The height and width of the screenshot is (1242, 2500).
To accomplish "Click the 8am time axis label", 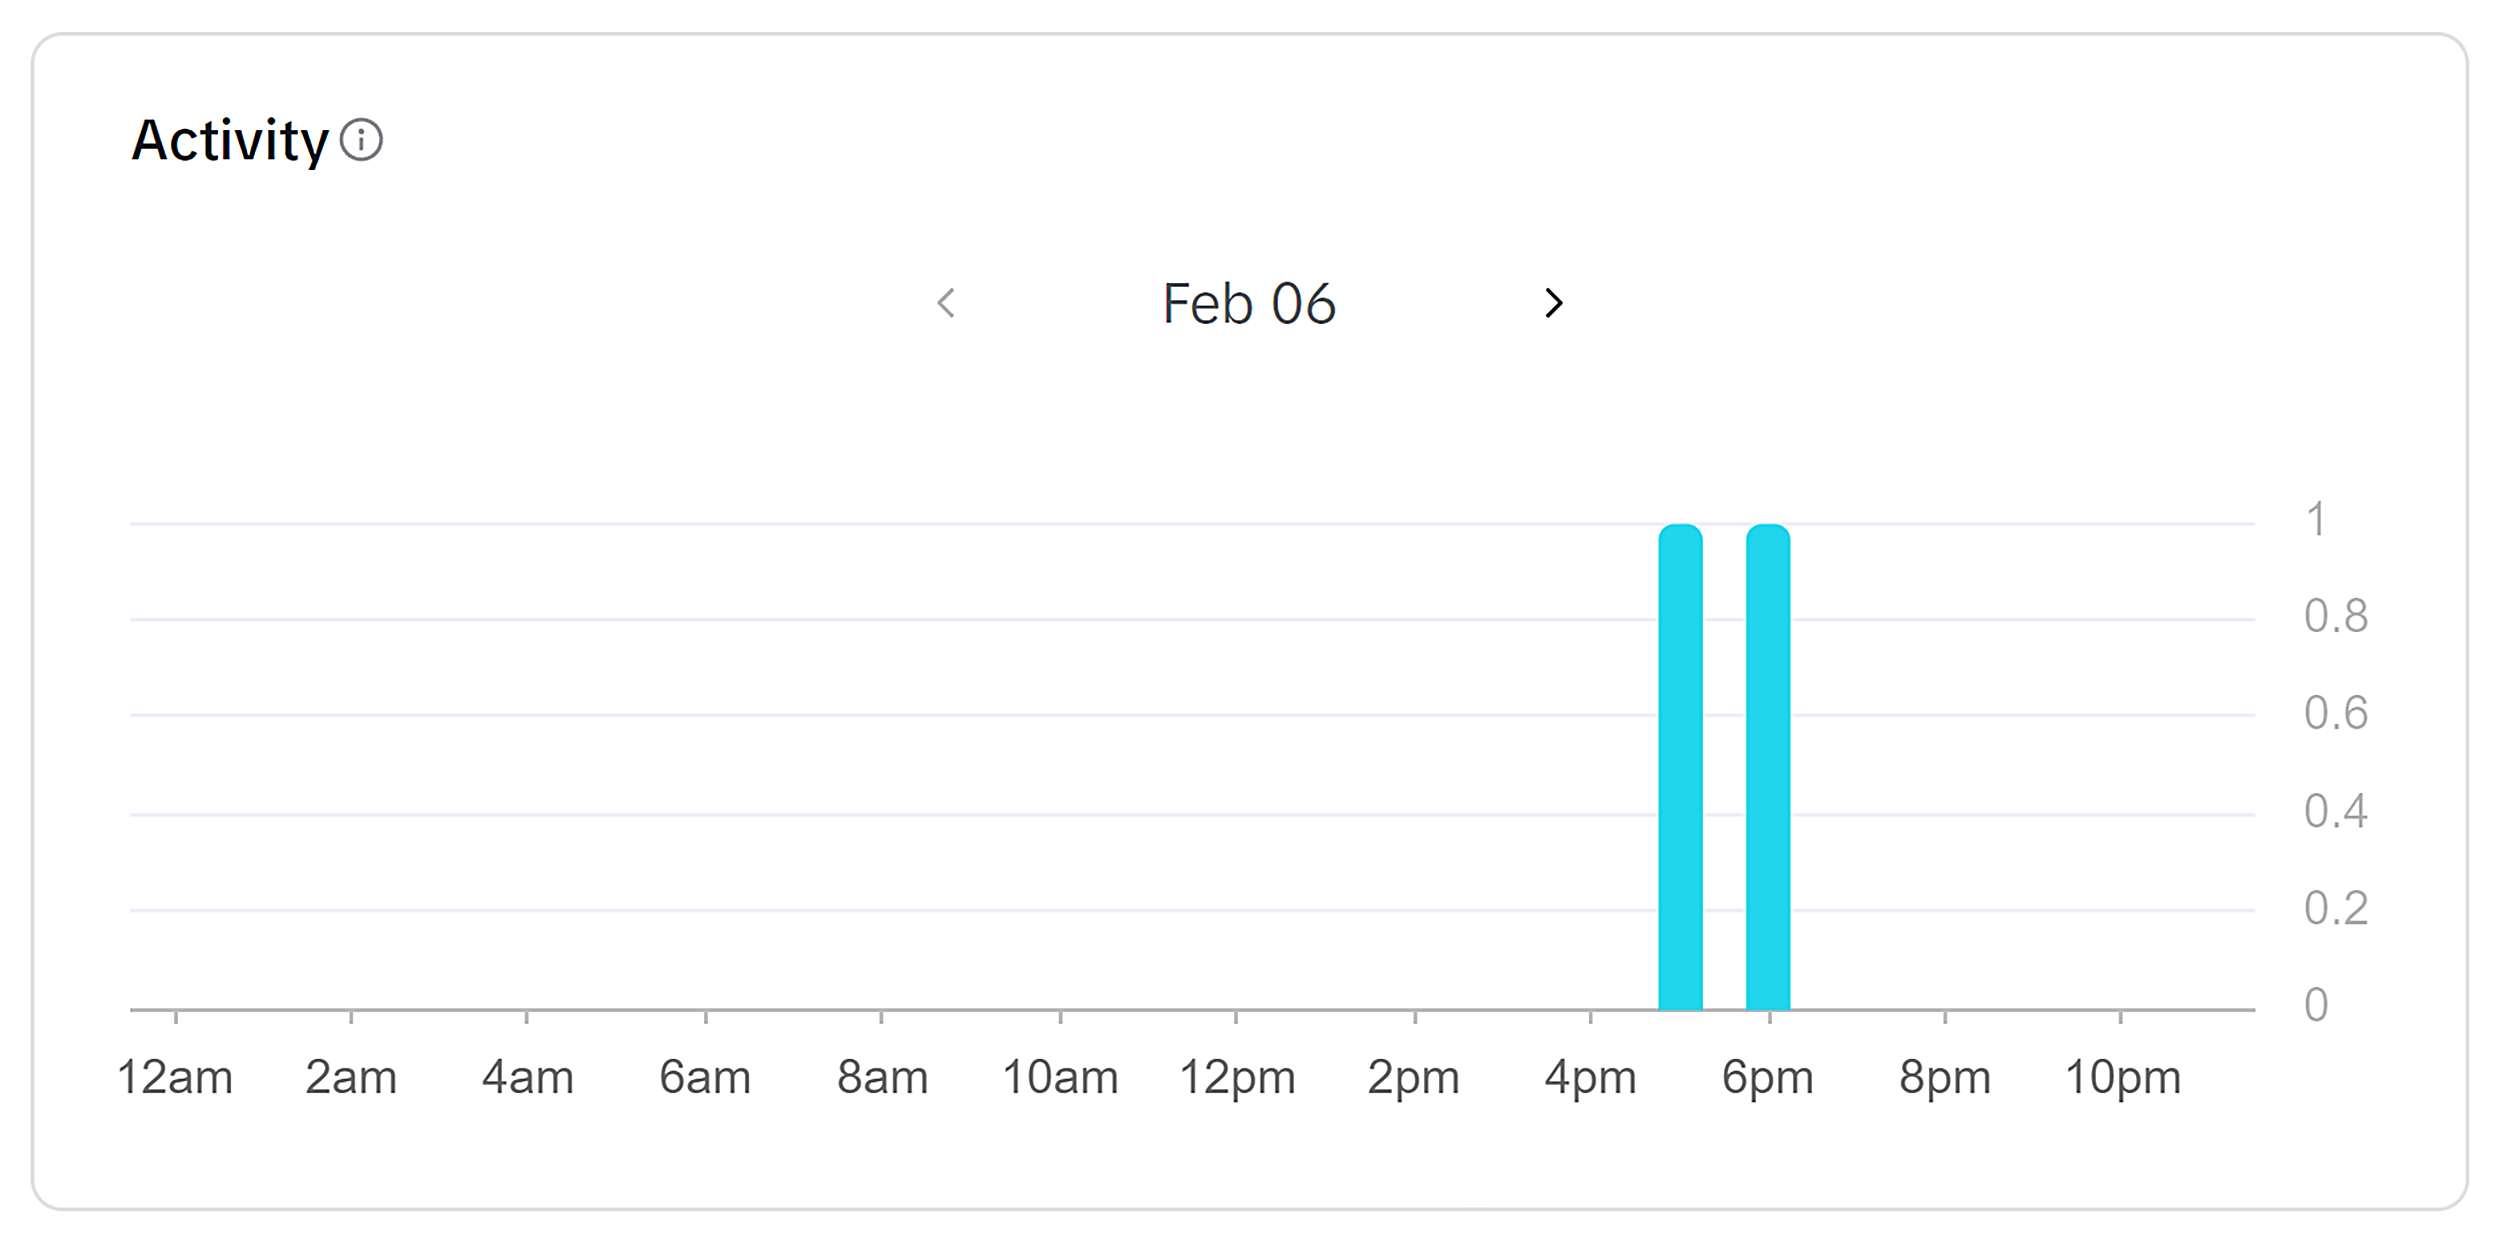I will 882,1078.
